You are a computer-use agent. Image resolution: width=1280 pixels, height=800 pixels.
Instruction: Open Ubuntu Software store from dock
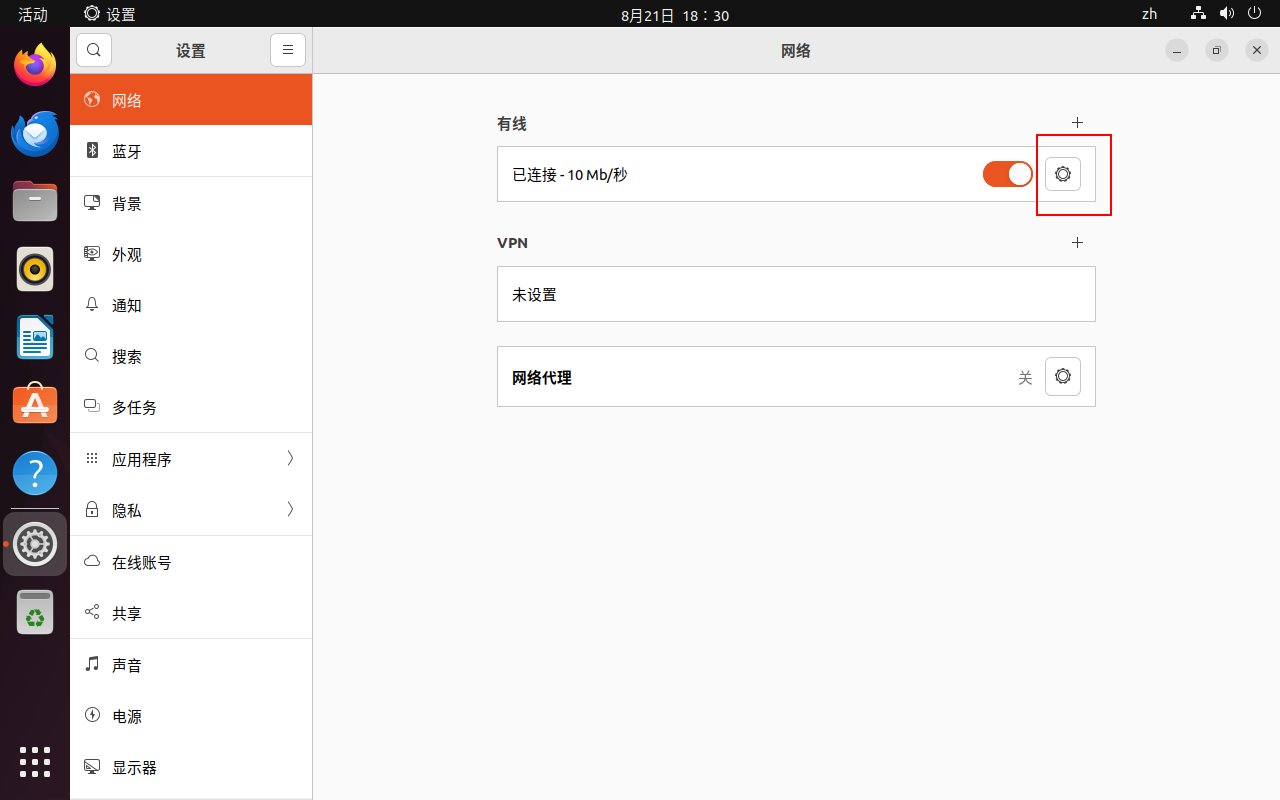pyautogui.click(x=35, y=405)
